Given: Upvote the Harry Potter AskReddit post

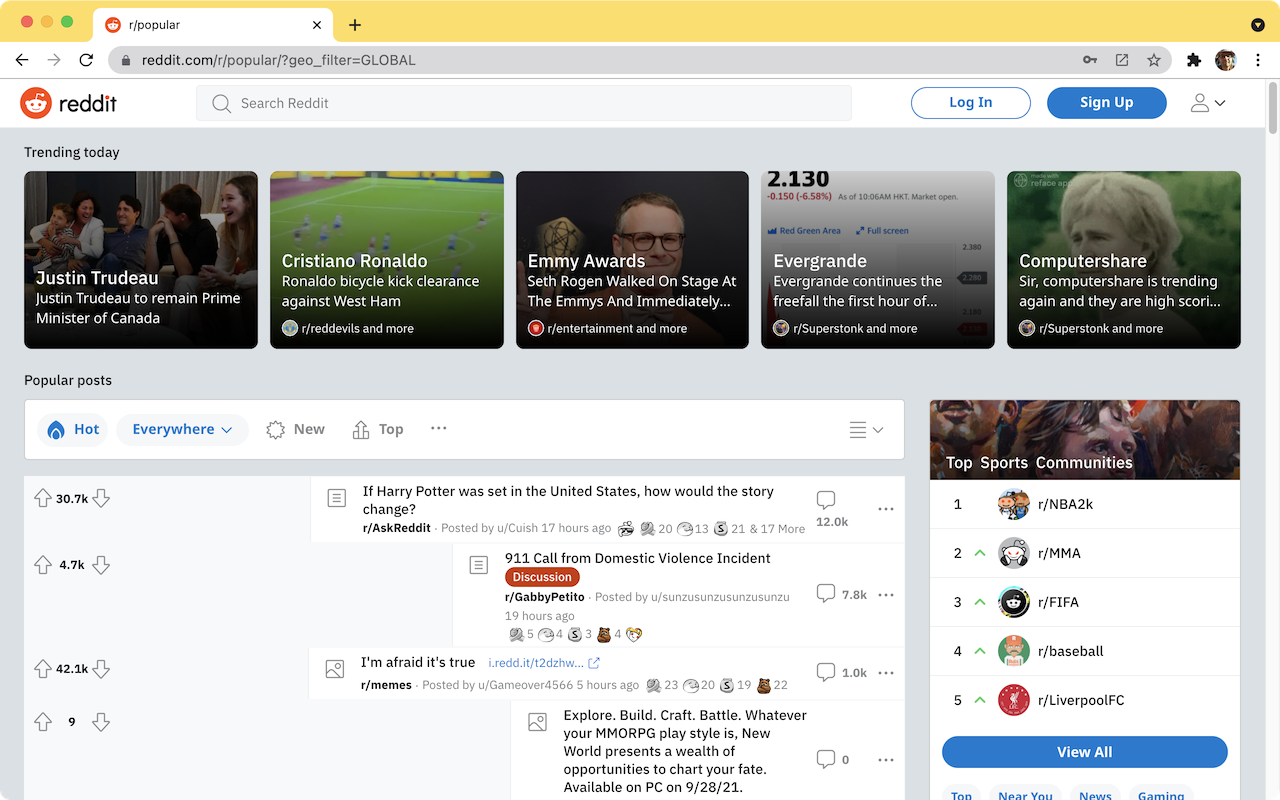Looking at the screenshot, I should coord(42,498).
